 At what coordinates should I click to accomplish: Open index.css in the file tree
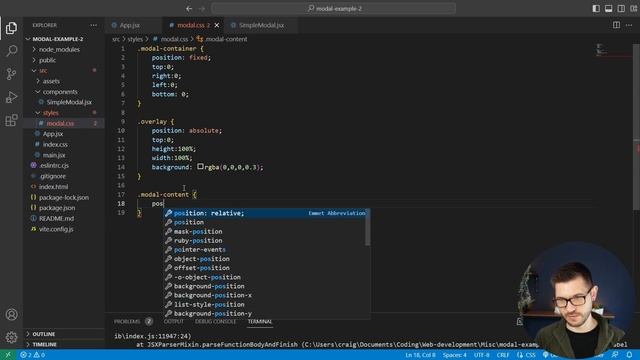coord(63,144)
